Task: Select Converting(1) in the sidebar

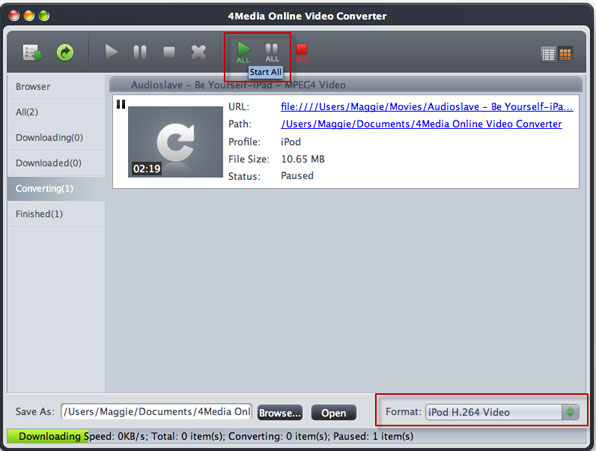Action: pyautogui.click(x=56, y=188)
